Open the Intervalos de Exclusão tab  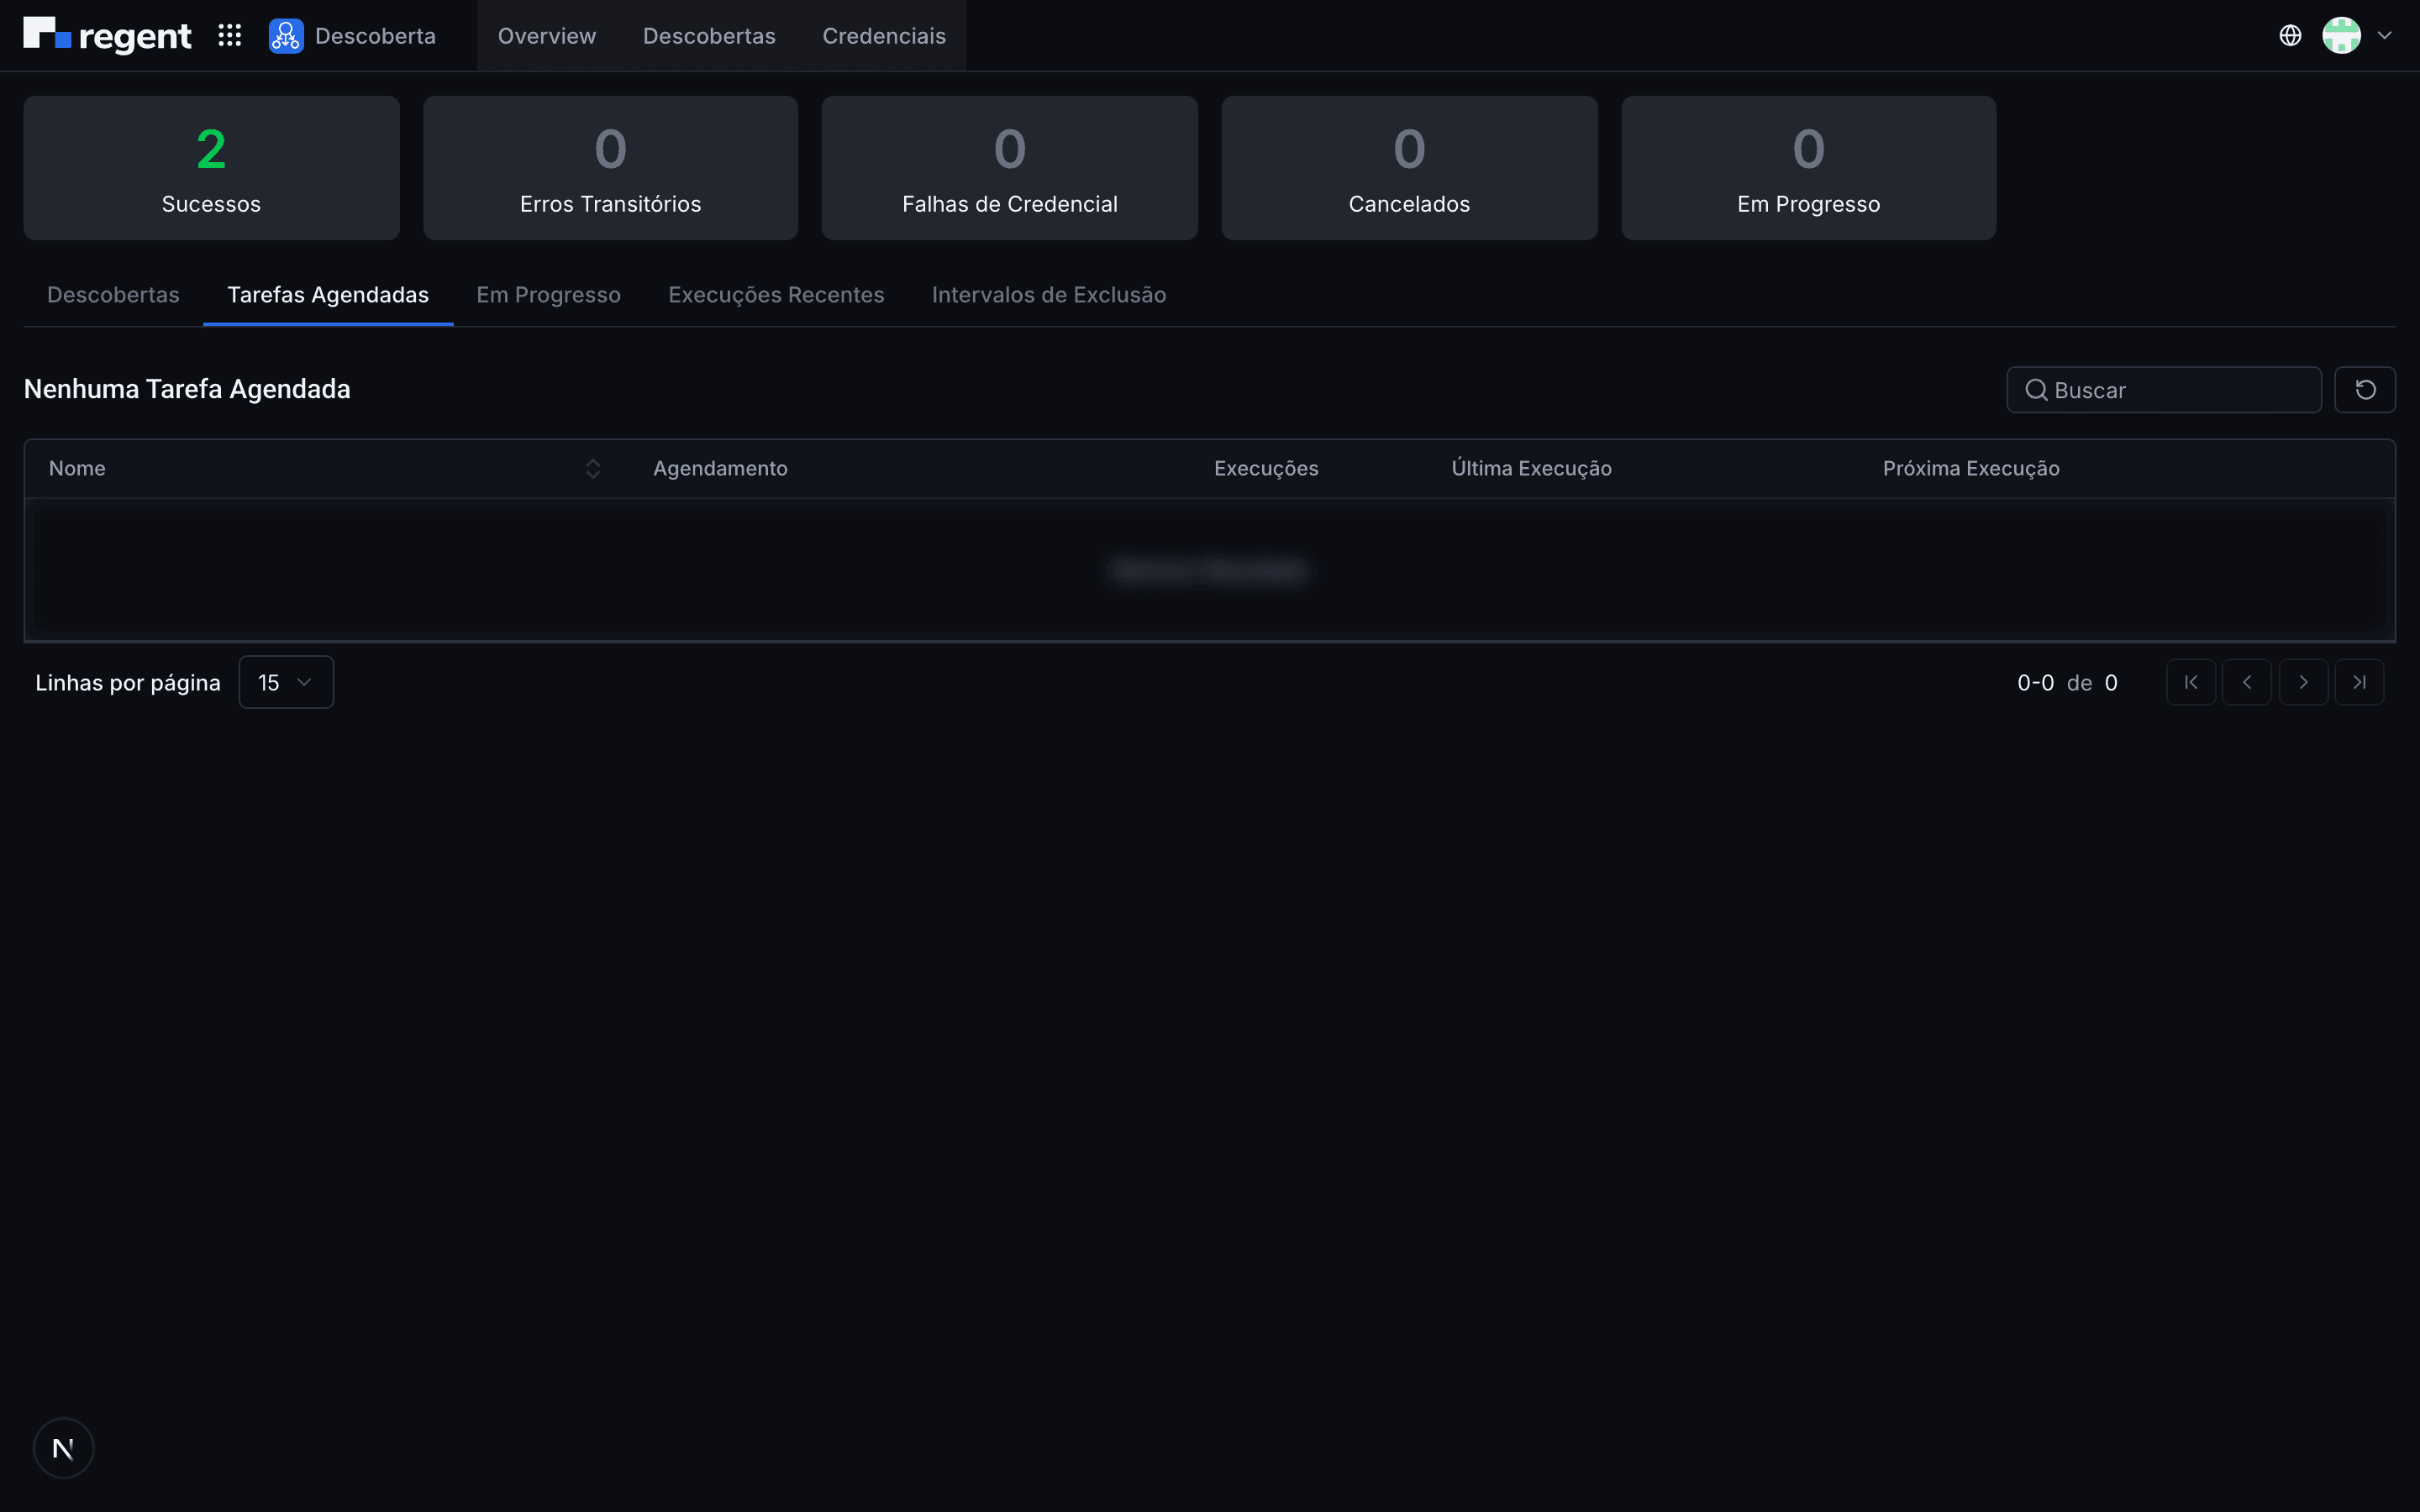[x=1049, y=295]
